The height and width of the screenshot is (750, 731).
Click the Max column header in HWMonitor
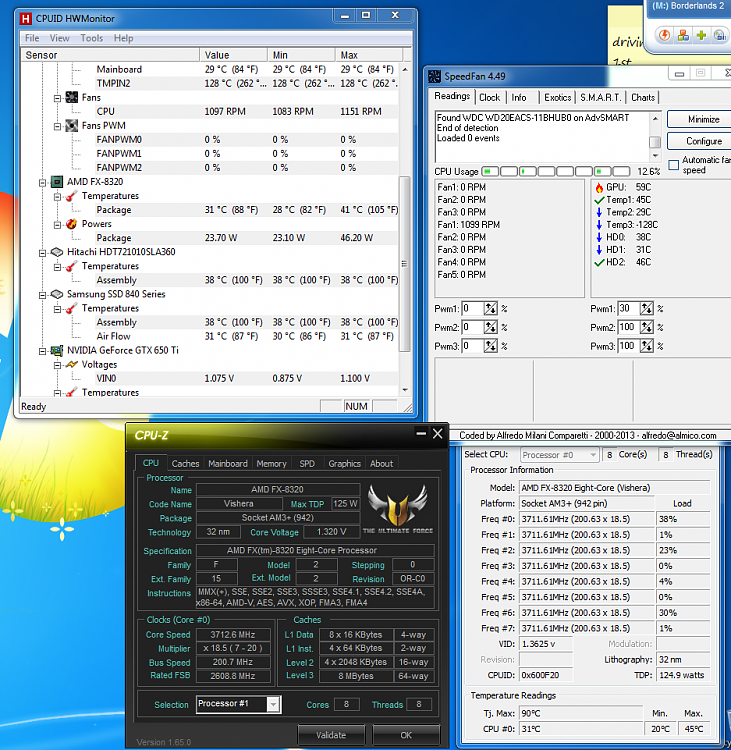coord(368,55)
